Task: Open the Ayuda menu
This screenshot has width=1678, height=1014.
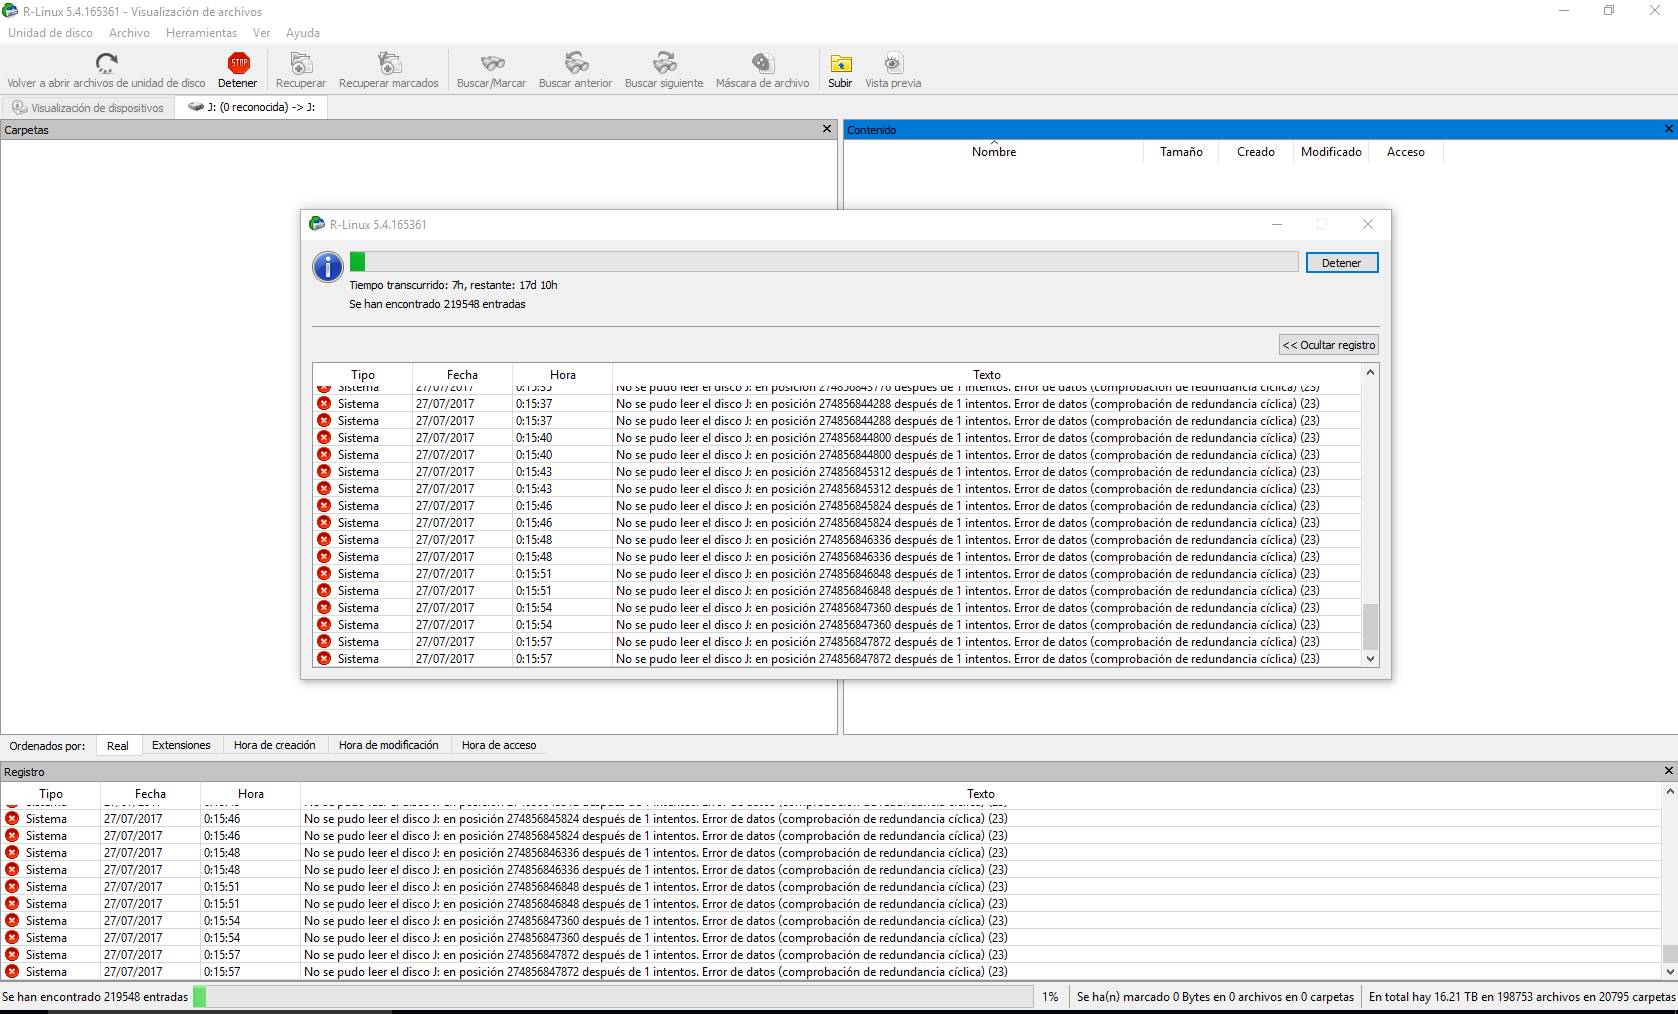Action: click(x=303, y=33)
